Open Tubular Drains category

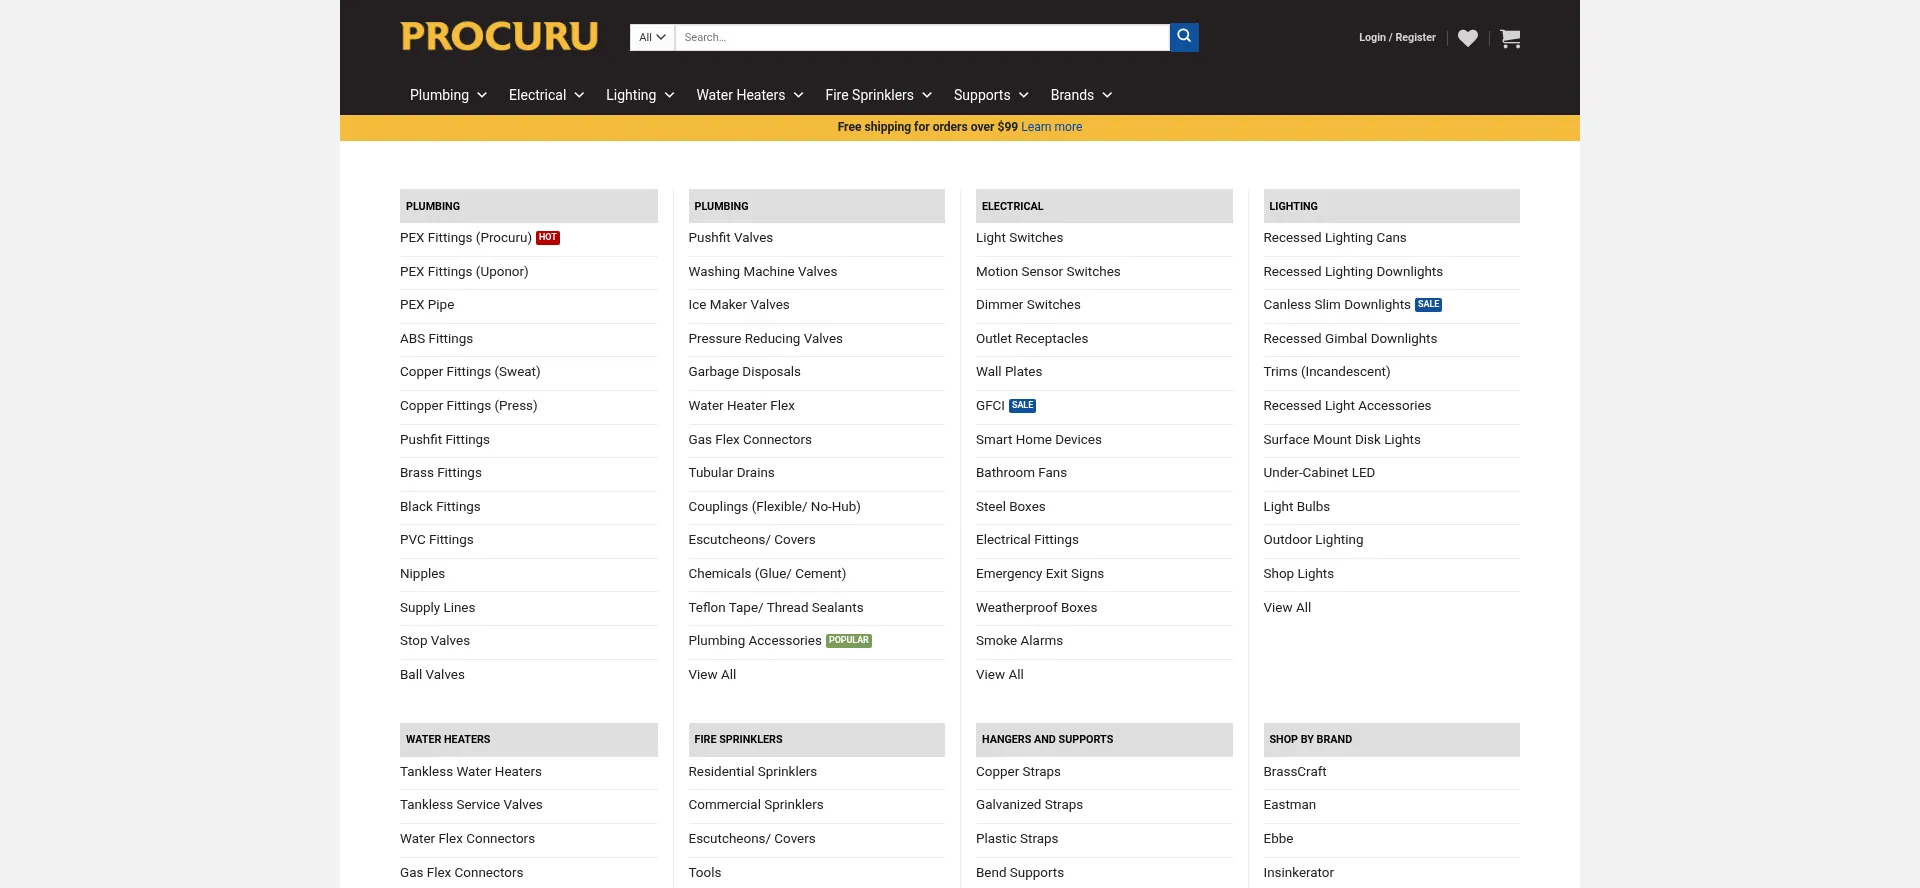point(731,473)
